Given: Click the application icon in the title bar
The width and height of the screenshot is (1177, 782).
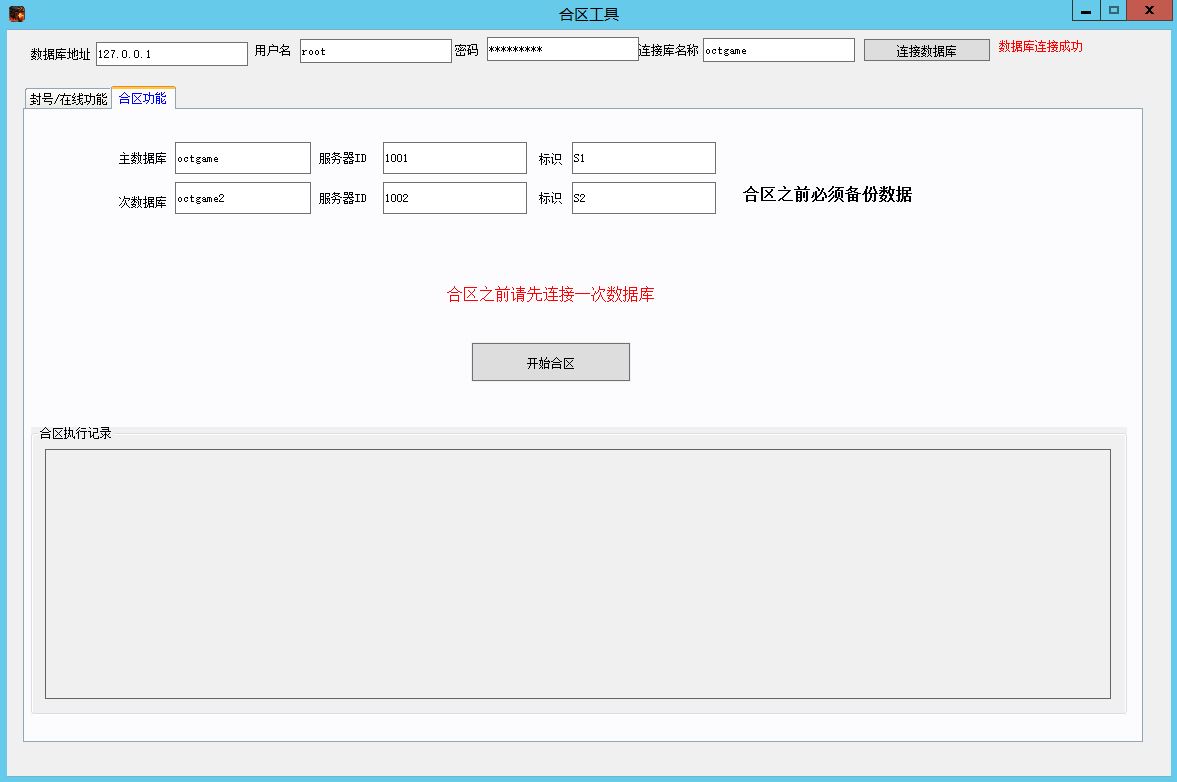Looking at the screenshot, I should tap(16, 14).
